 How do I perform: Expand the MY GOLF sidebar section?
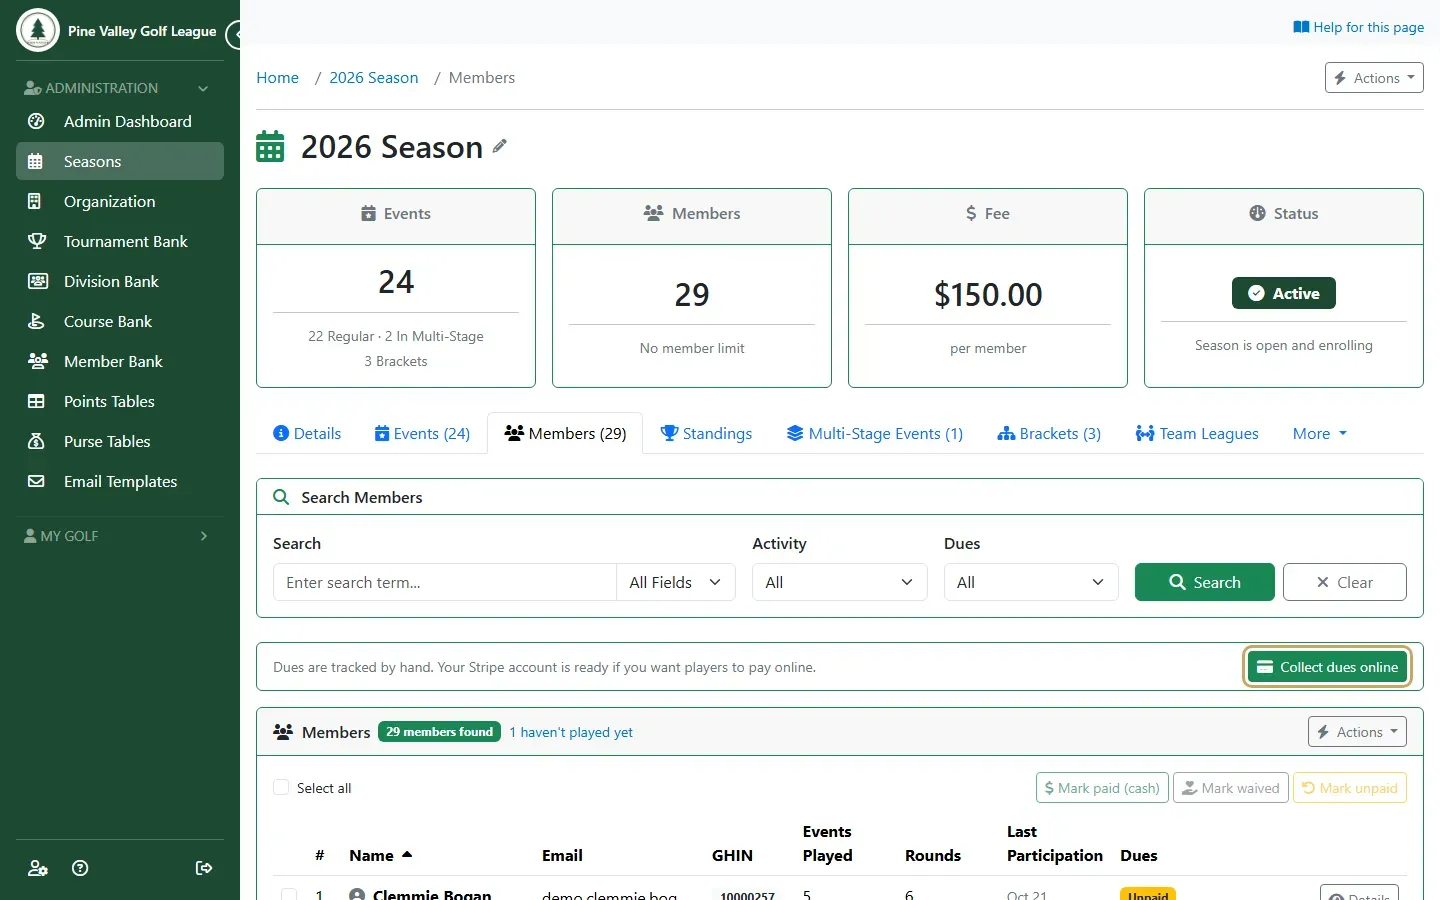pyautogui.click(x=118, y=536)
